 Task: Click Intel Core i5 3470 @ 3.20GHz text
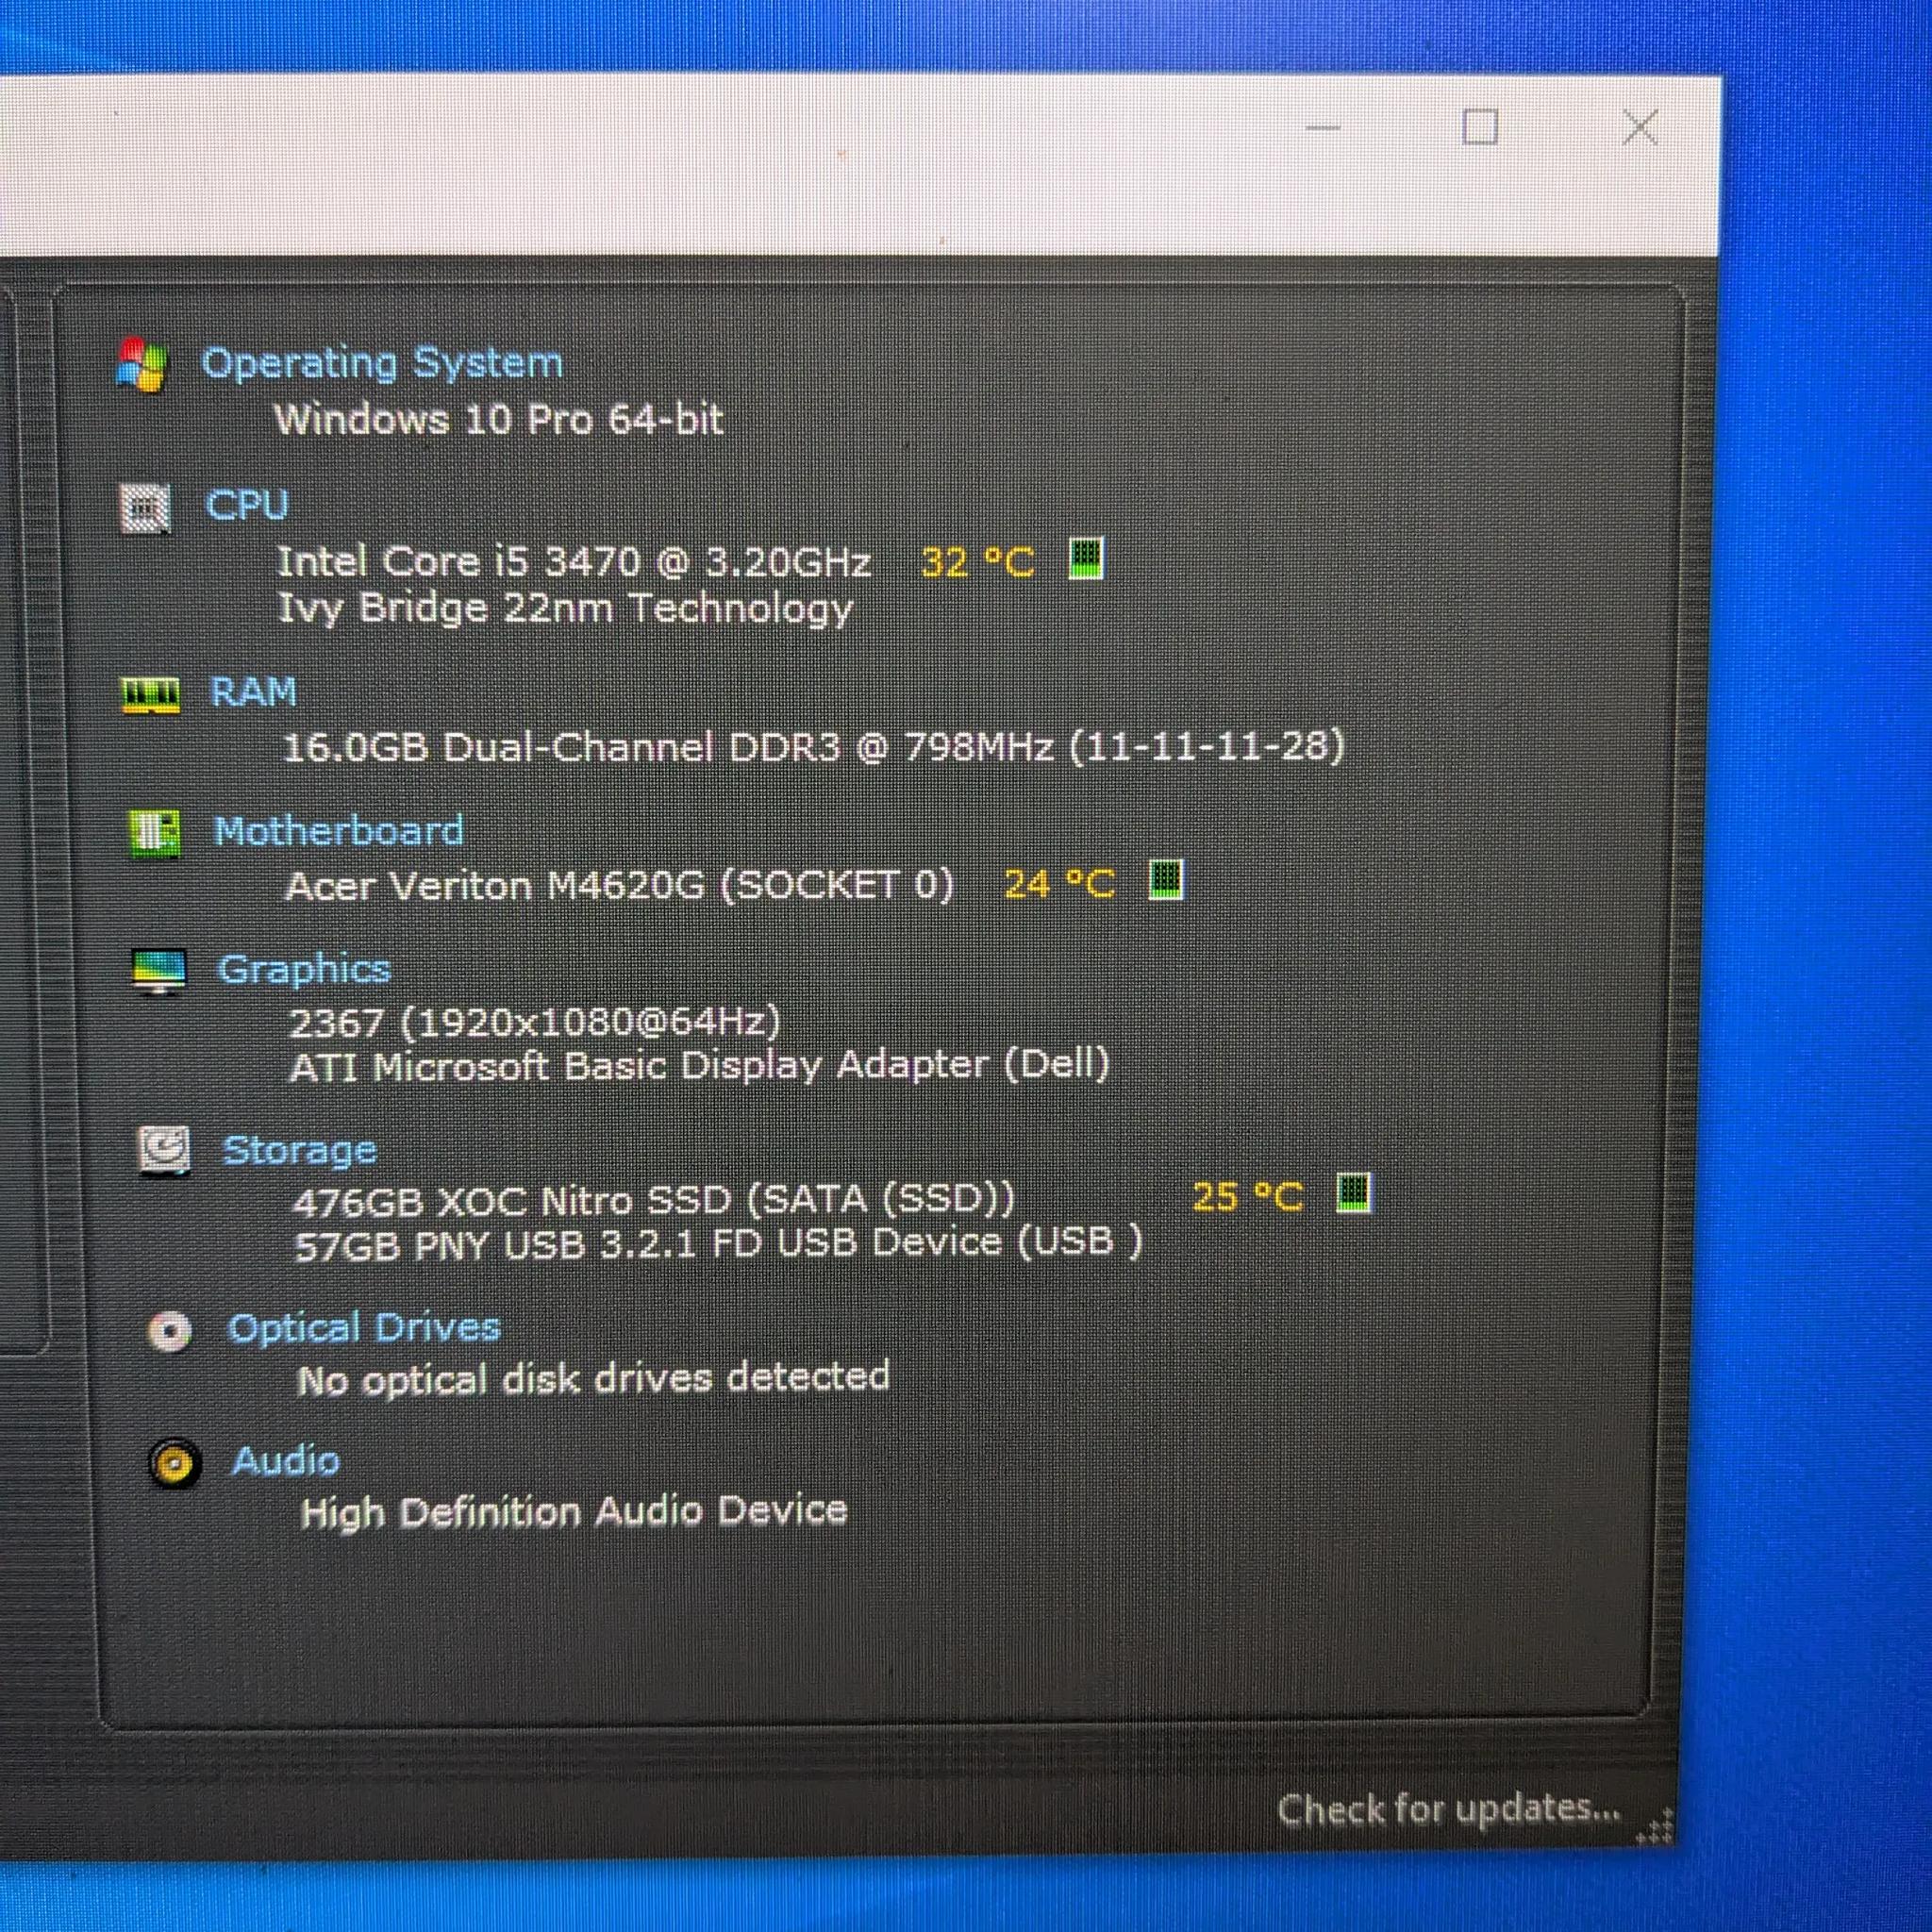574,562
